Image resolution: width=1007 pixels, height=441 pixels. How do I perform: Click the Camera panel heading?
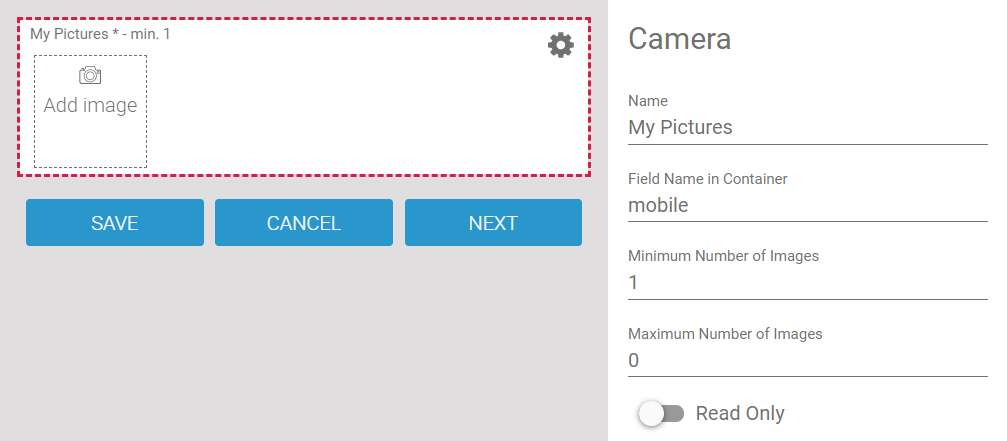click(679, 39)
